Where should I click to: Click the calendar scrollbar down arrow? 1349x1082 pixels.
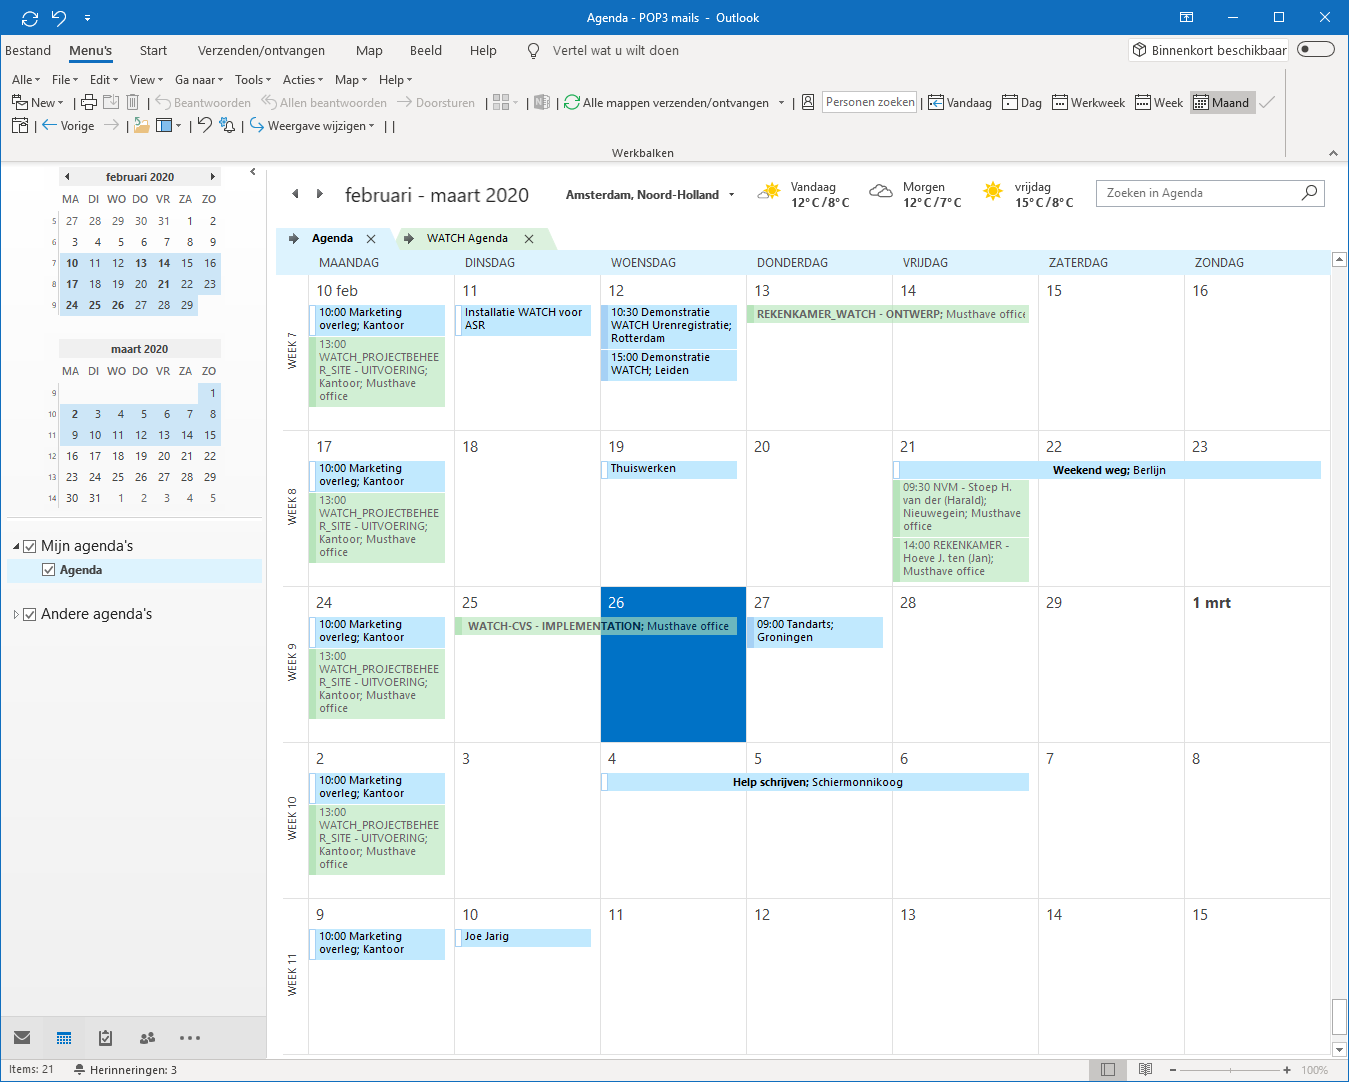tap(1340, 1049)
